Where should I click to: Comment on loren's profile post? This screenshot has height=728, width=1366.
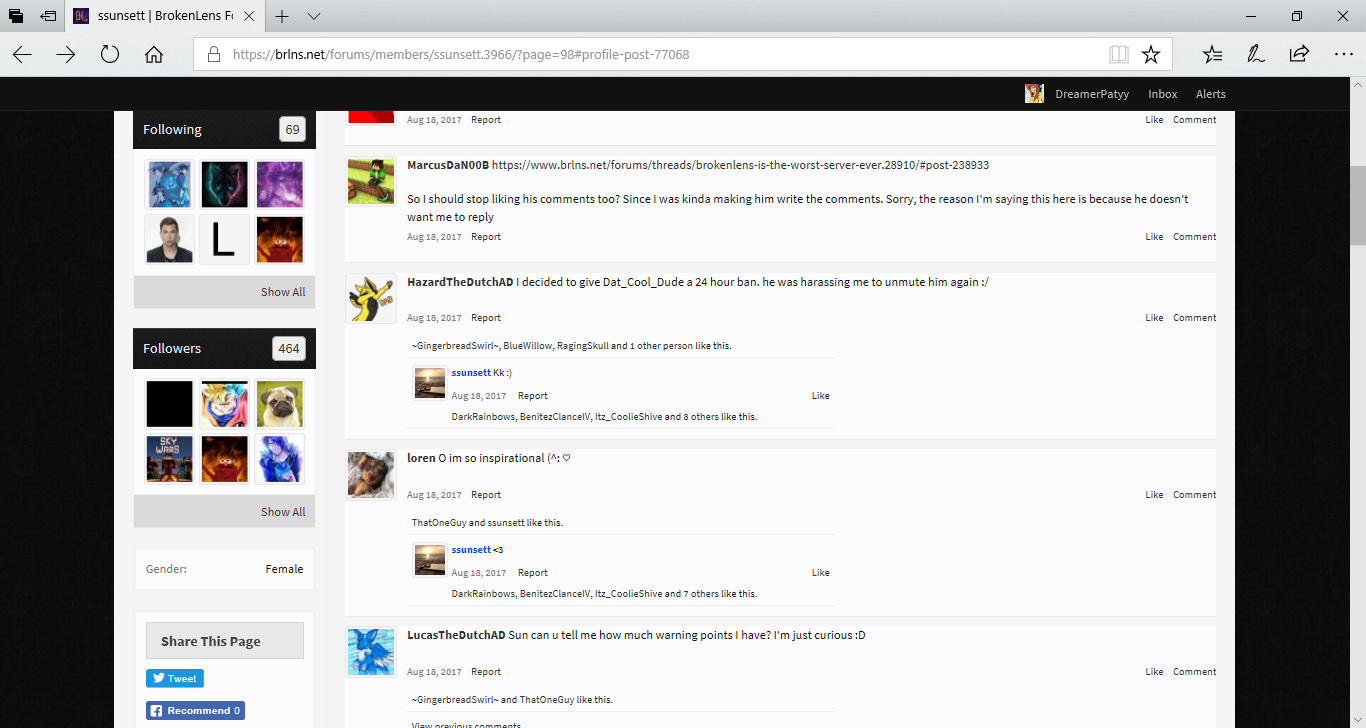point(1195,495)
